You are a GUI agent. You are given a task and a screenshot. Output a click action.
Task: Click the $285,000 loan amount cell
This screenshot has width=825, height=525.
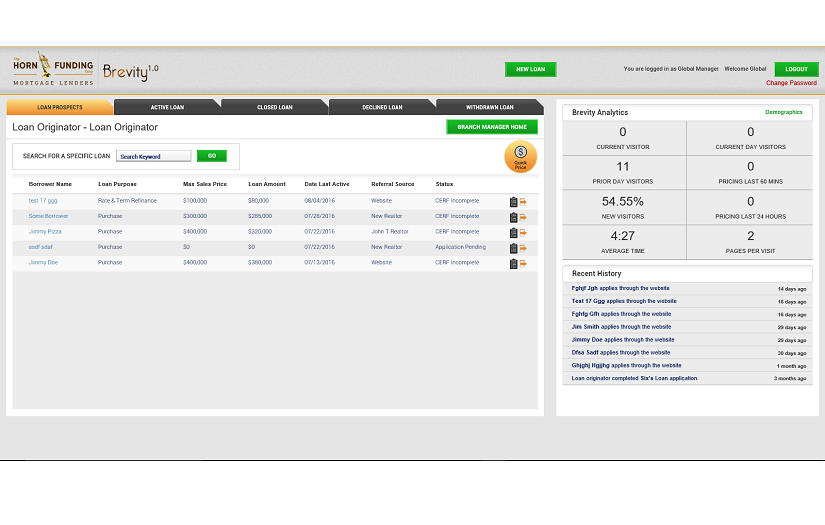(x=260, y=216)
